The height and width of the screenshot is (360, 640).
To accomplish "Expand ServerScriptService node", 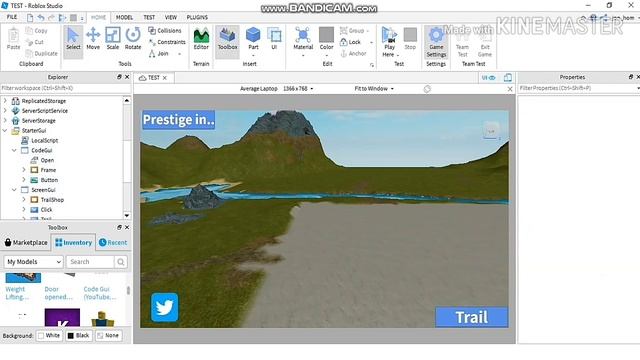I will 5,111.
